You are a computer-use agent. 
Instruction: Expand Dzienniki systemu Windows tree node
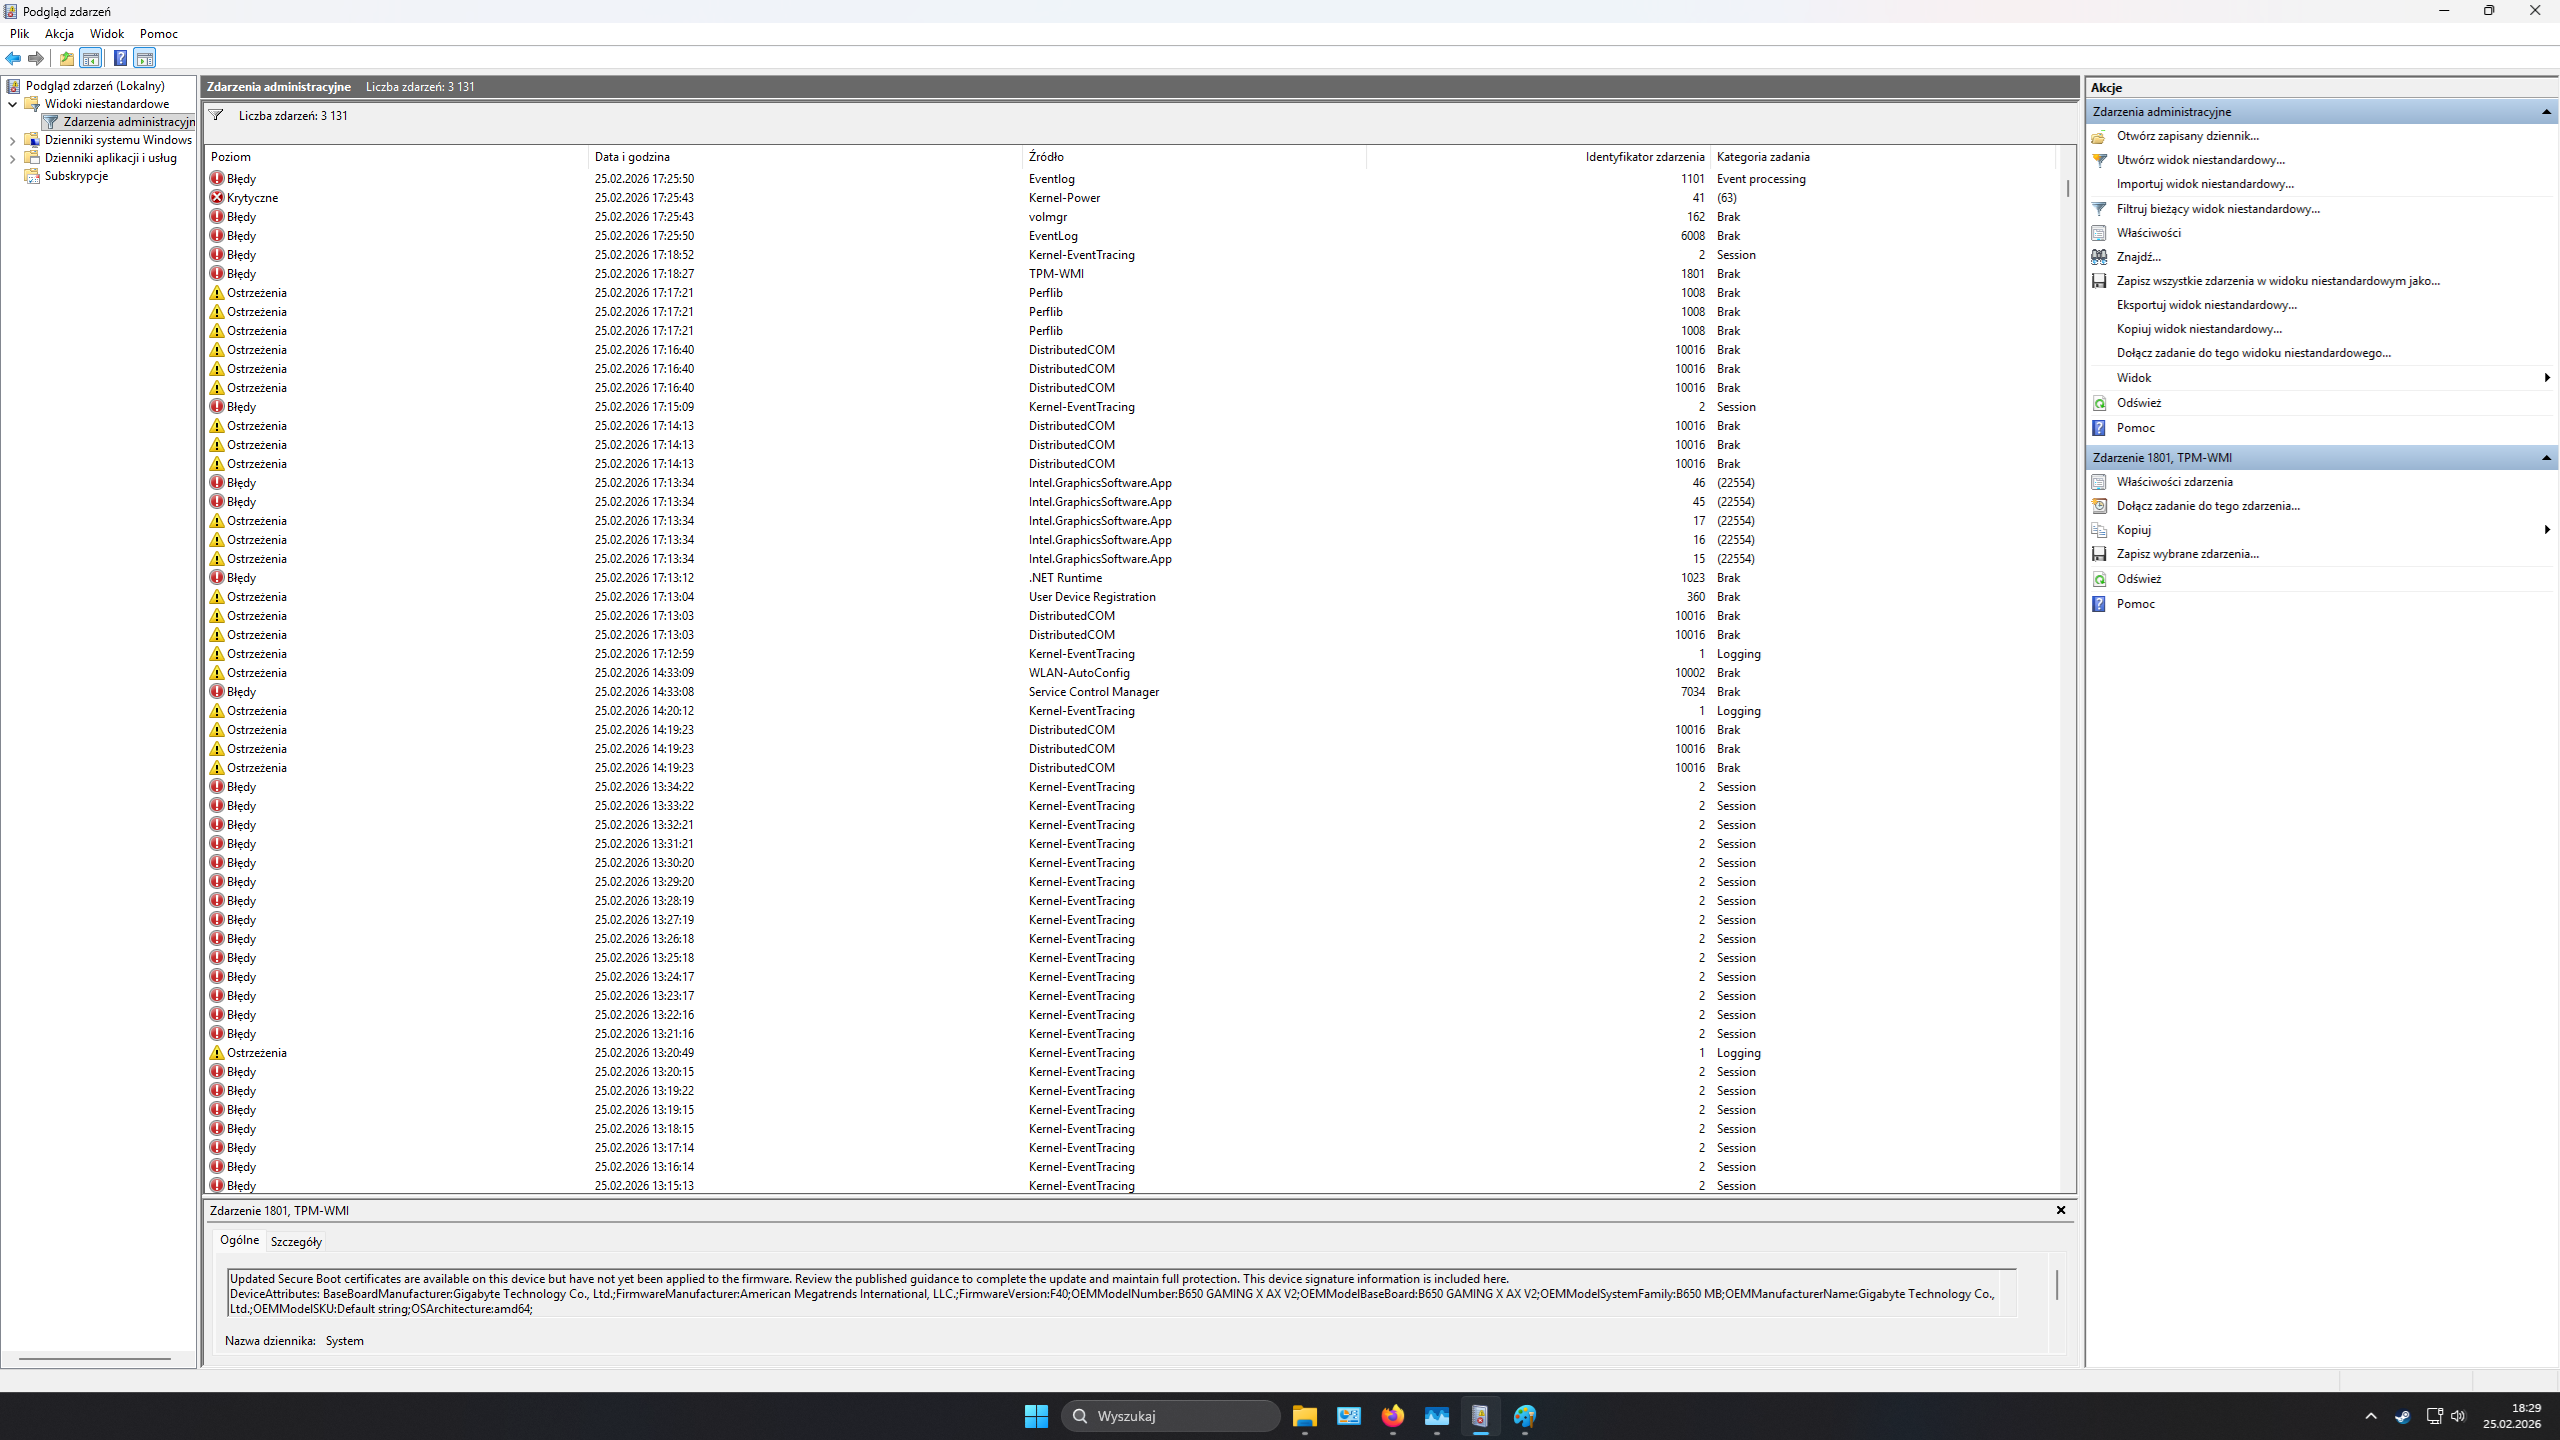point(12,140)
